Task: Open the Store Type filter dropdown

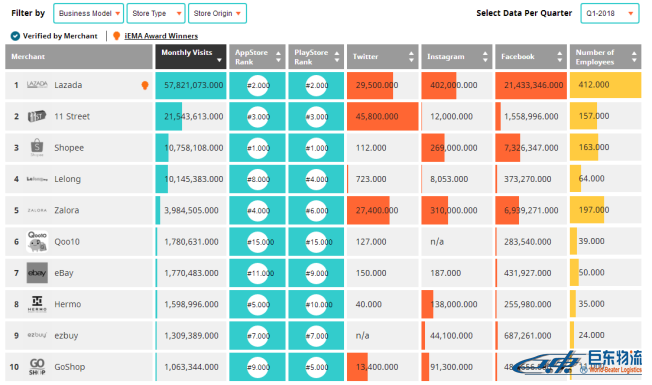Action: pyautogui.click(x=156, y=13)
